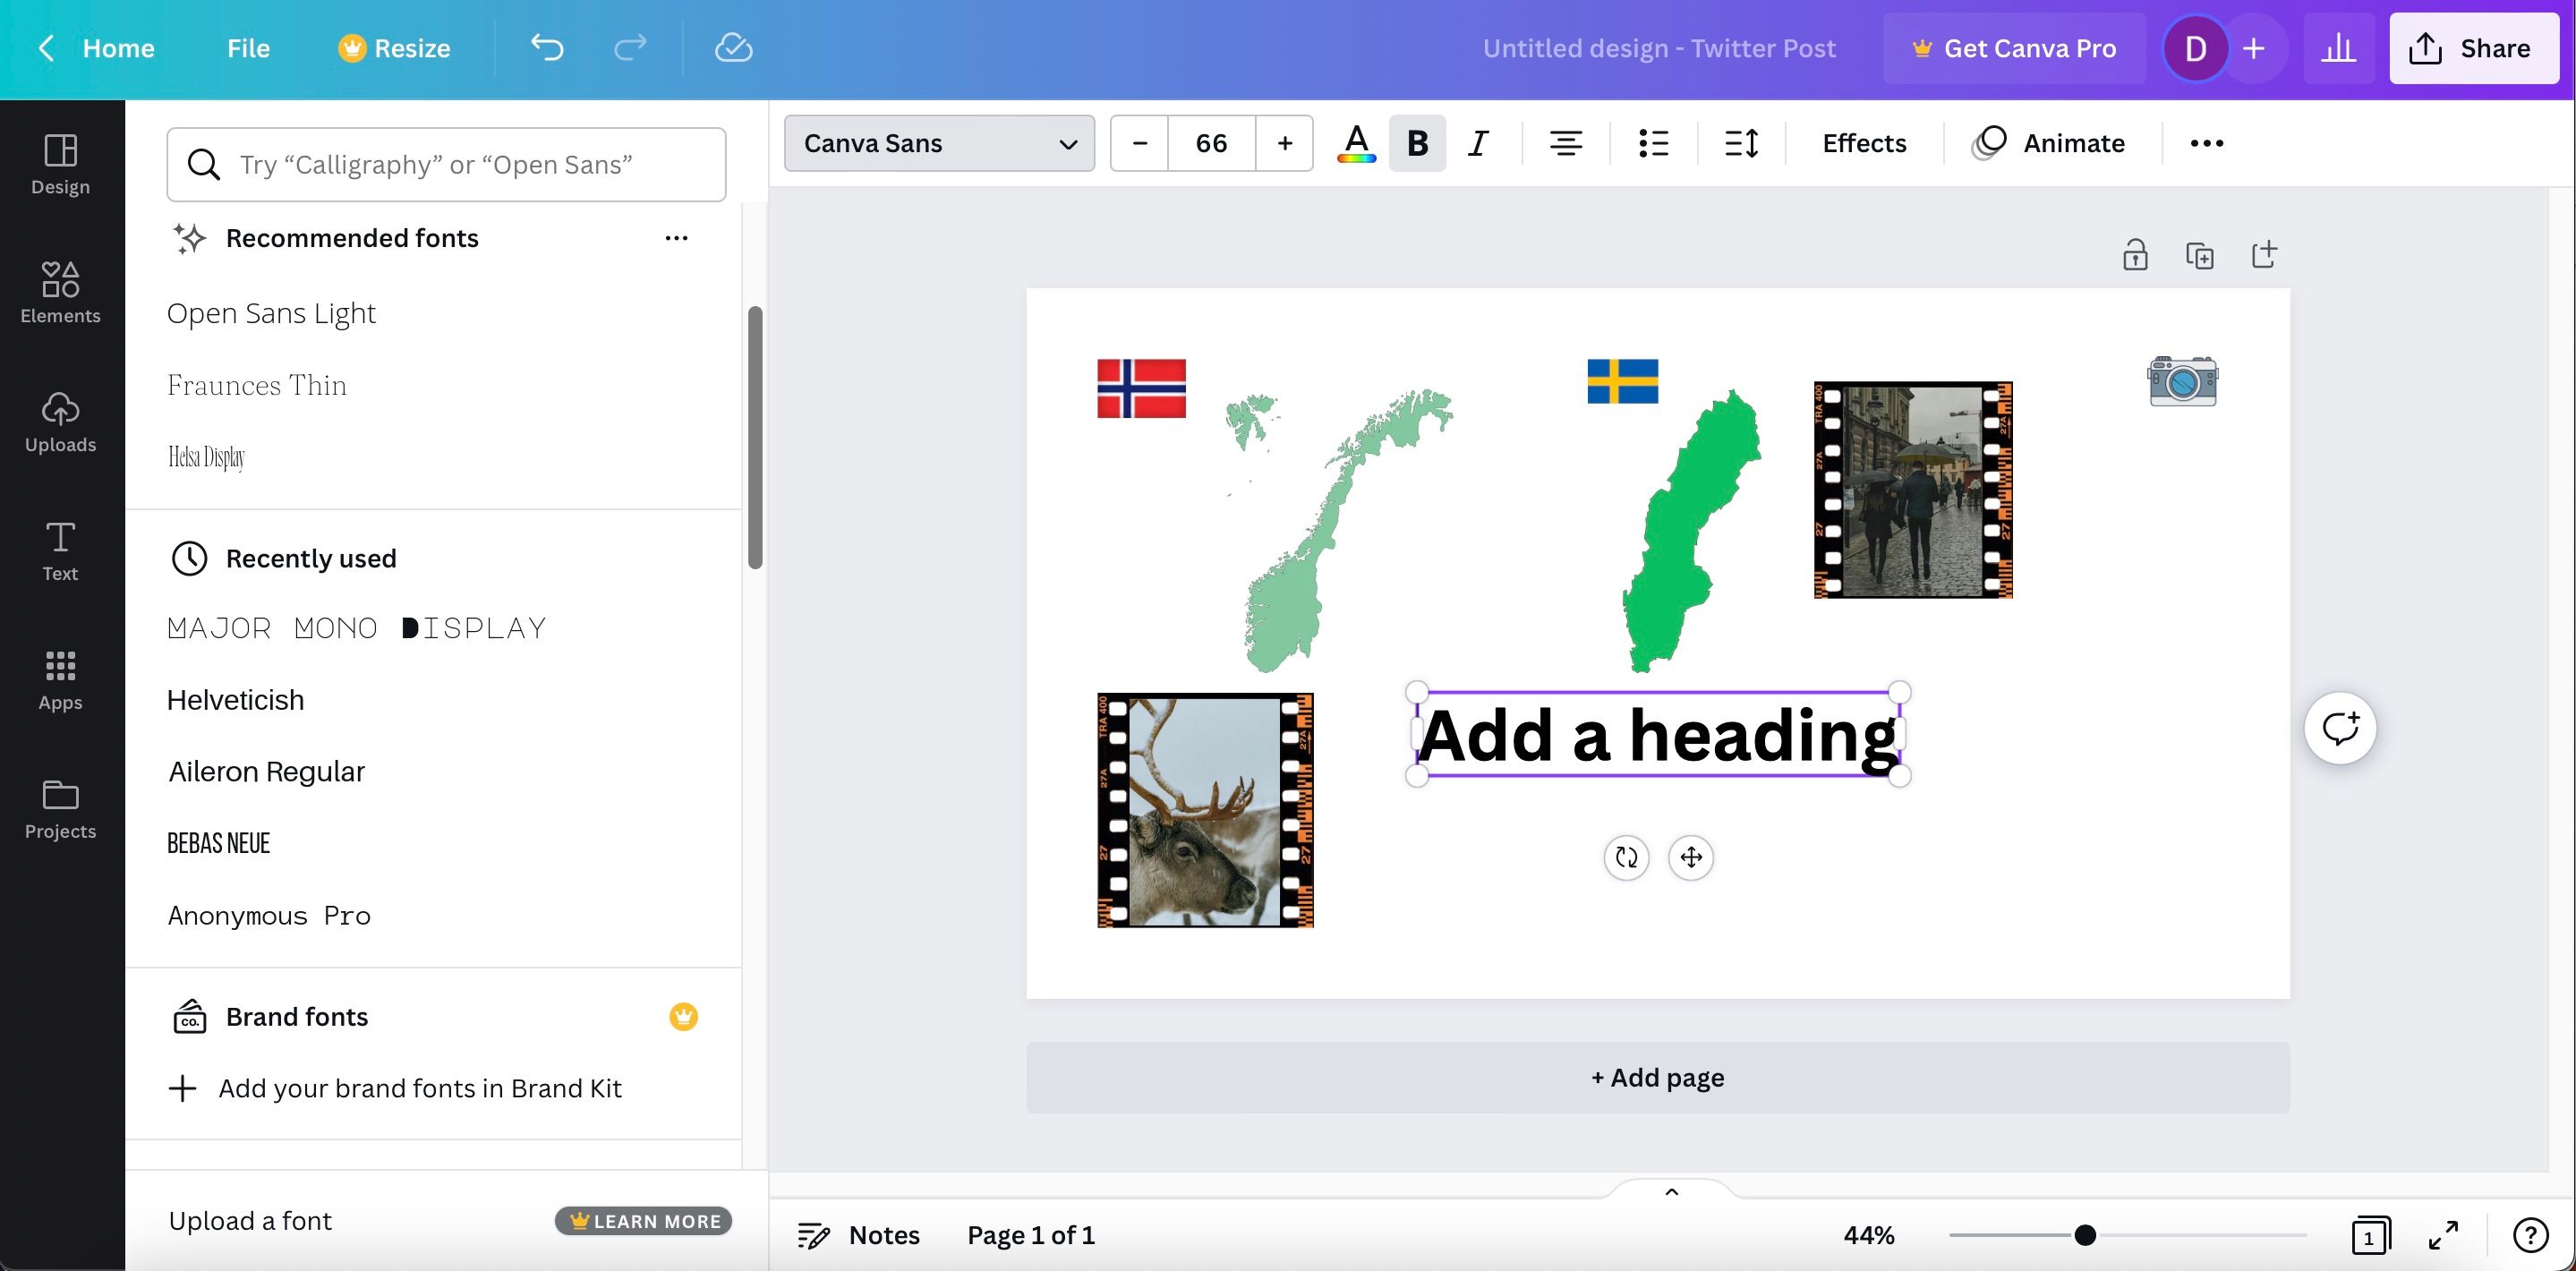Expand the Canva Sans font dropdown
The image size is (2576, 1271).
(x=938, y=144)
